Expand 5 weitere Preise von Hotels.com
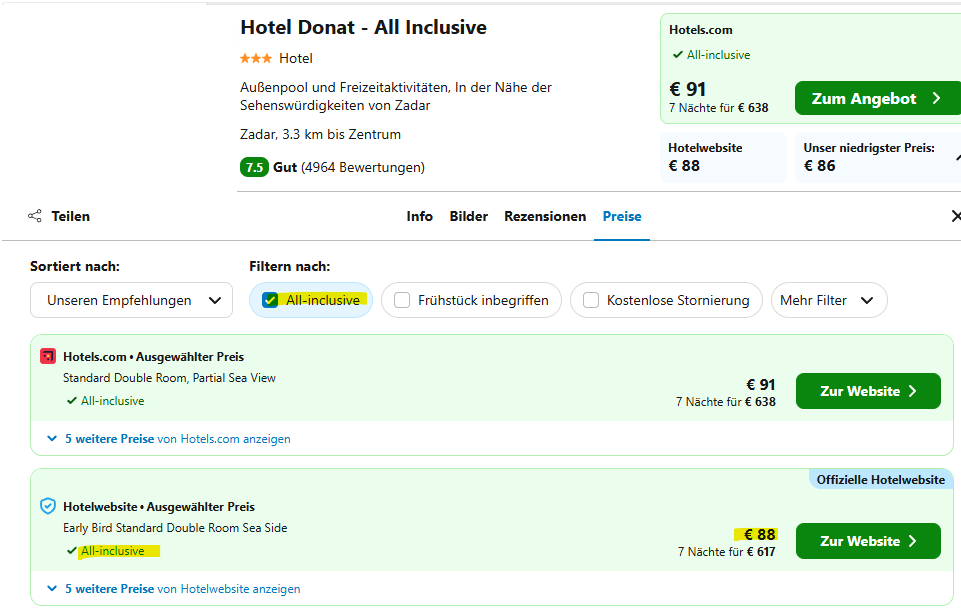Image resolution: width=961 pixels, height=608 pixels. point(169,439)
